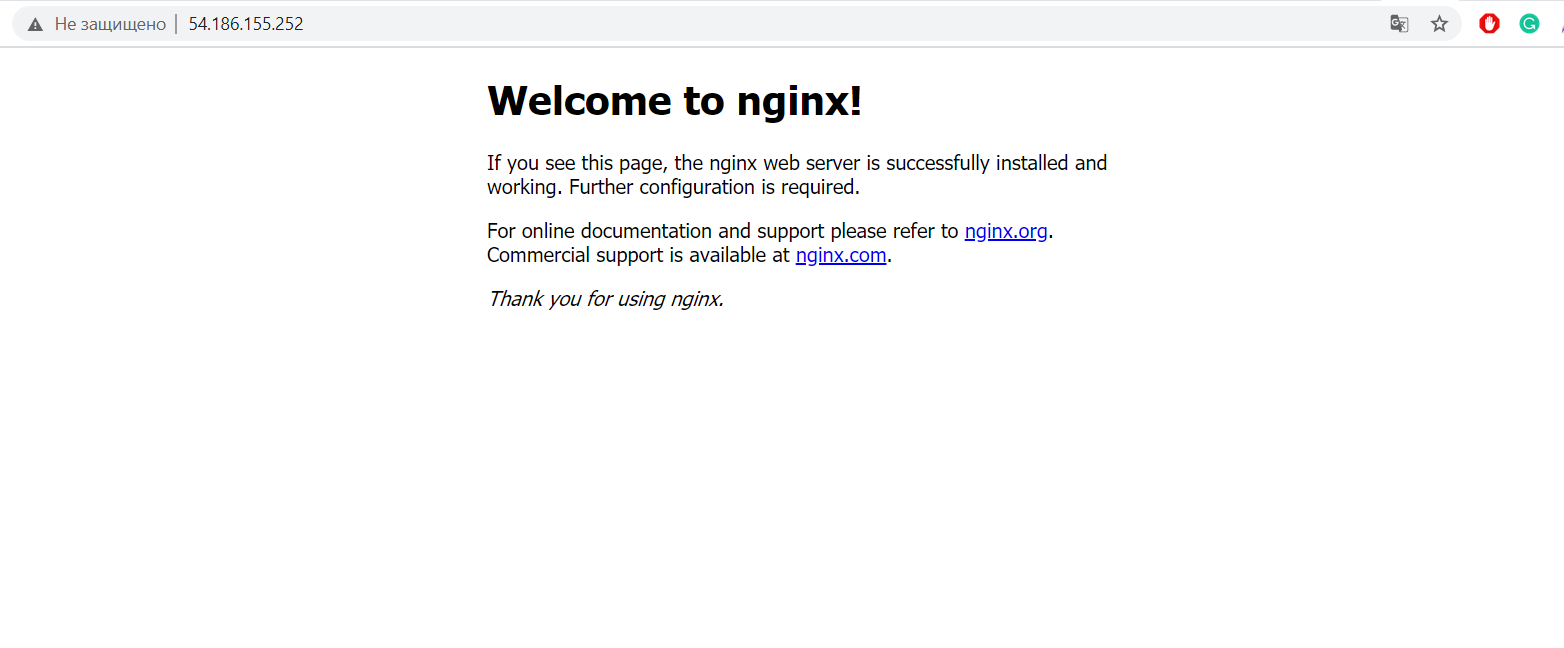Open the nginx.org documentation link

[1005, 232]
